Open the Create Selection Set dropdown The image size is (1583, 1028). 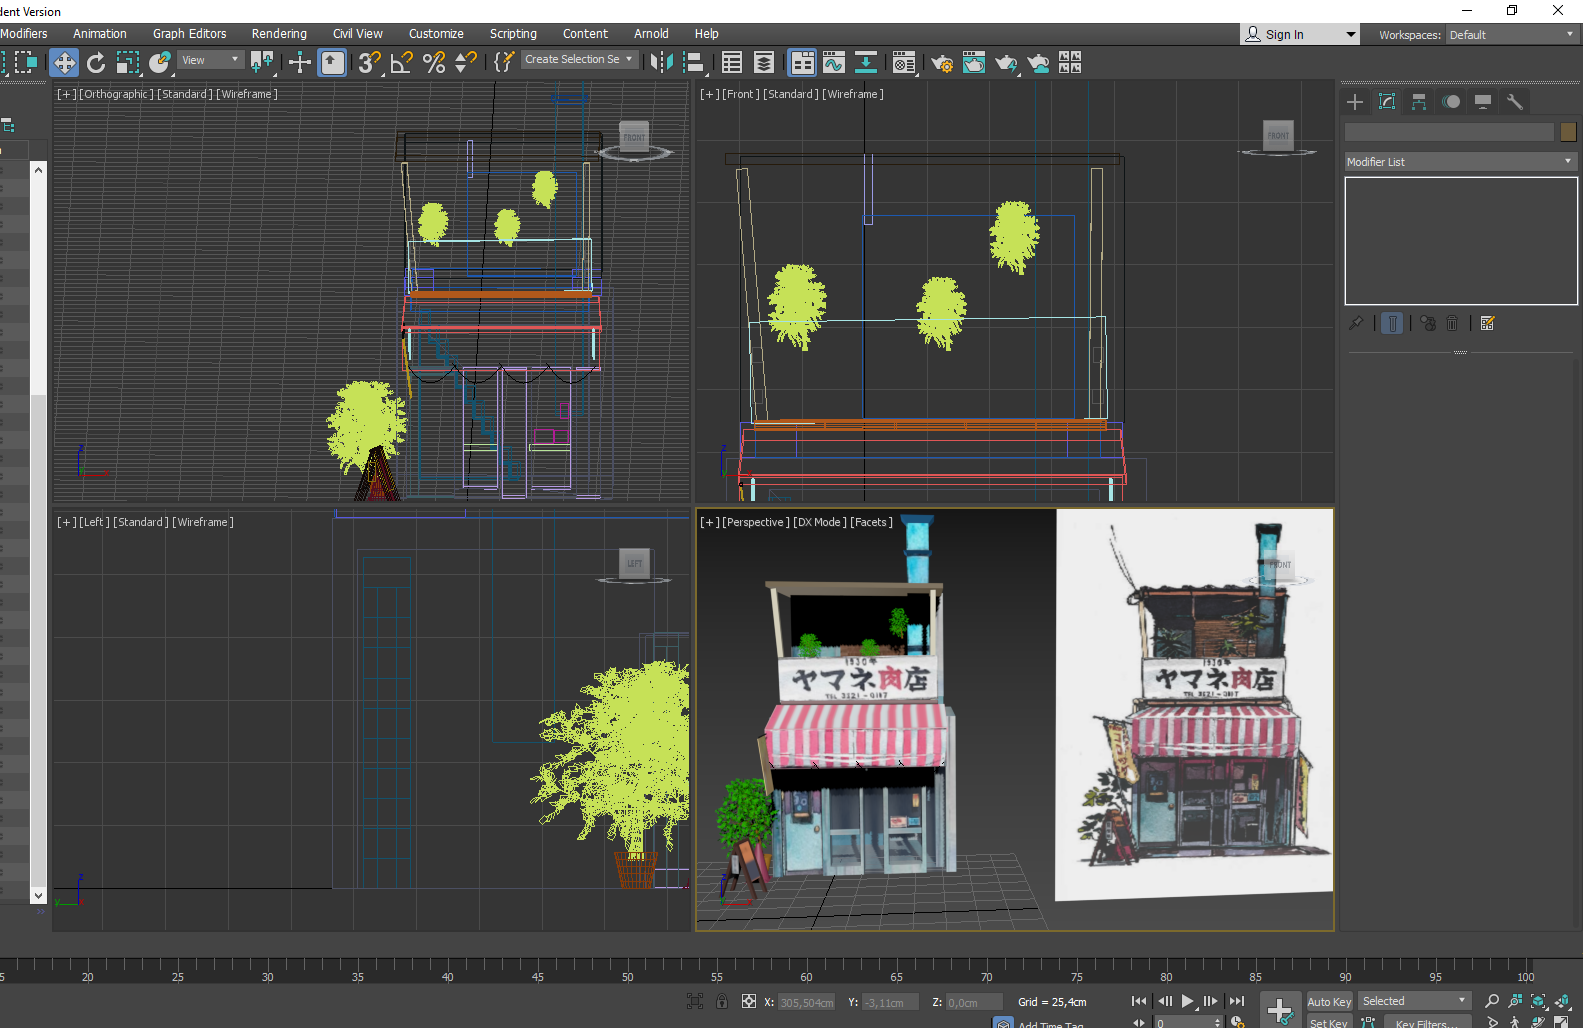579,60
